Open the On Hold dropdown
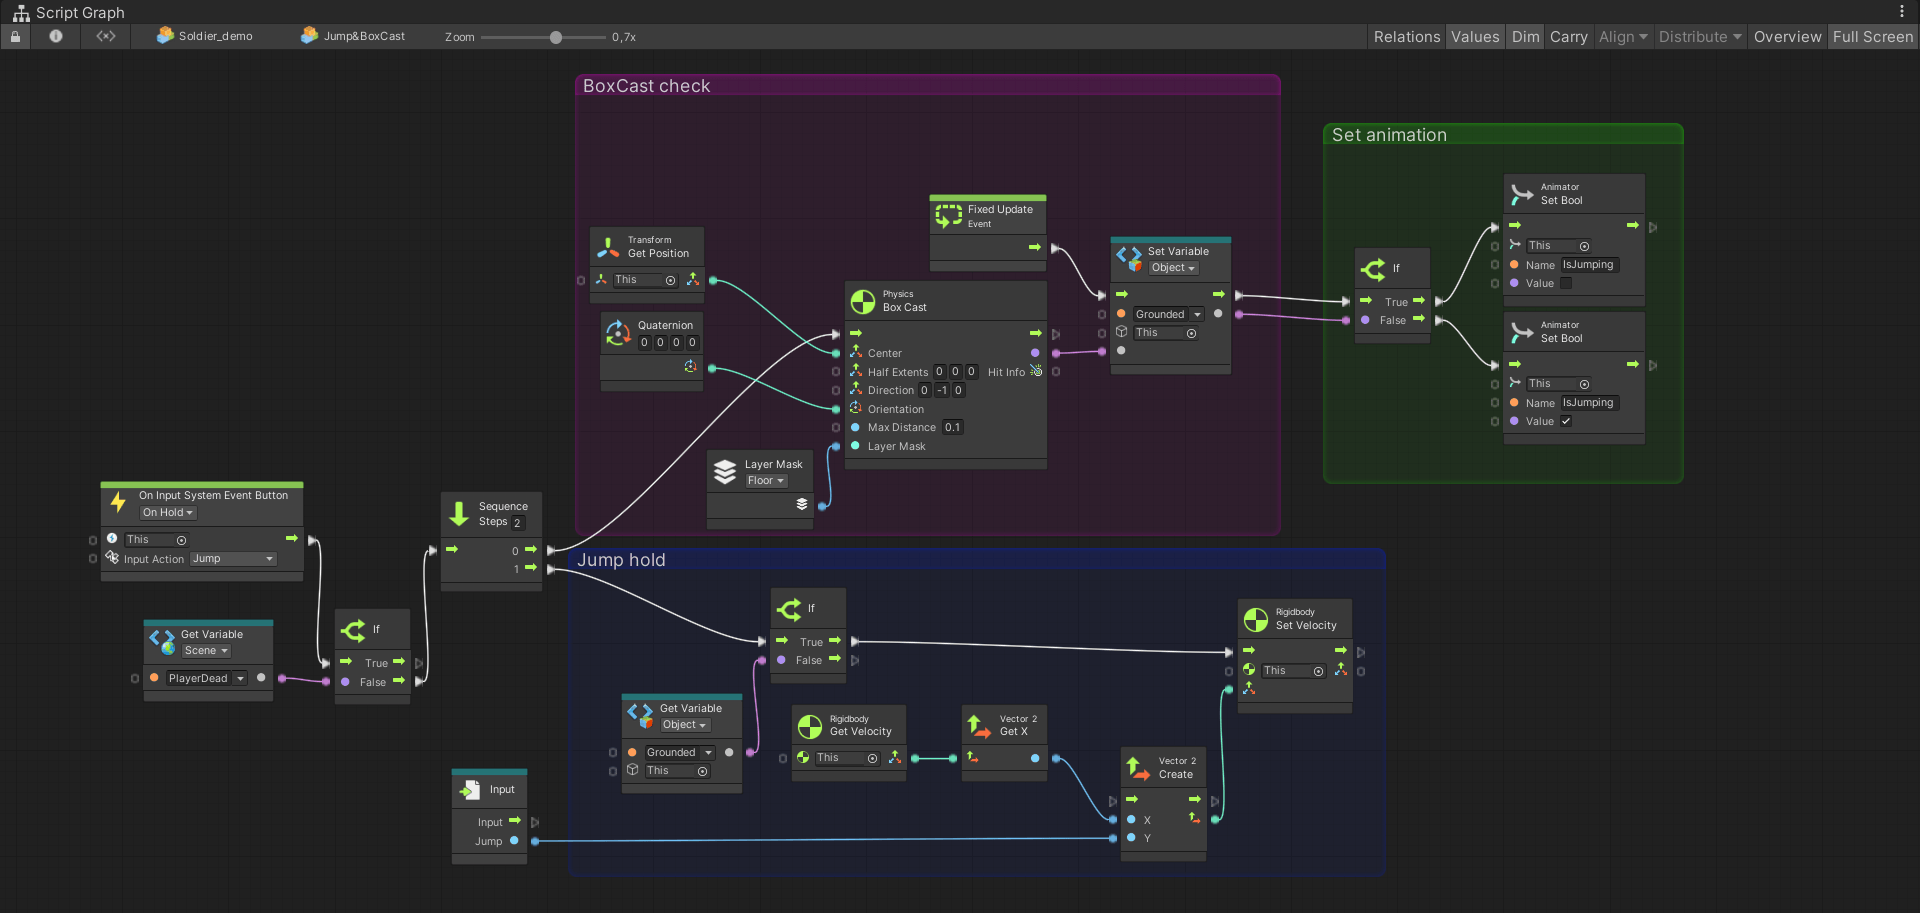The image size is (1920, 913). [167, 512]
